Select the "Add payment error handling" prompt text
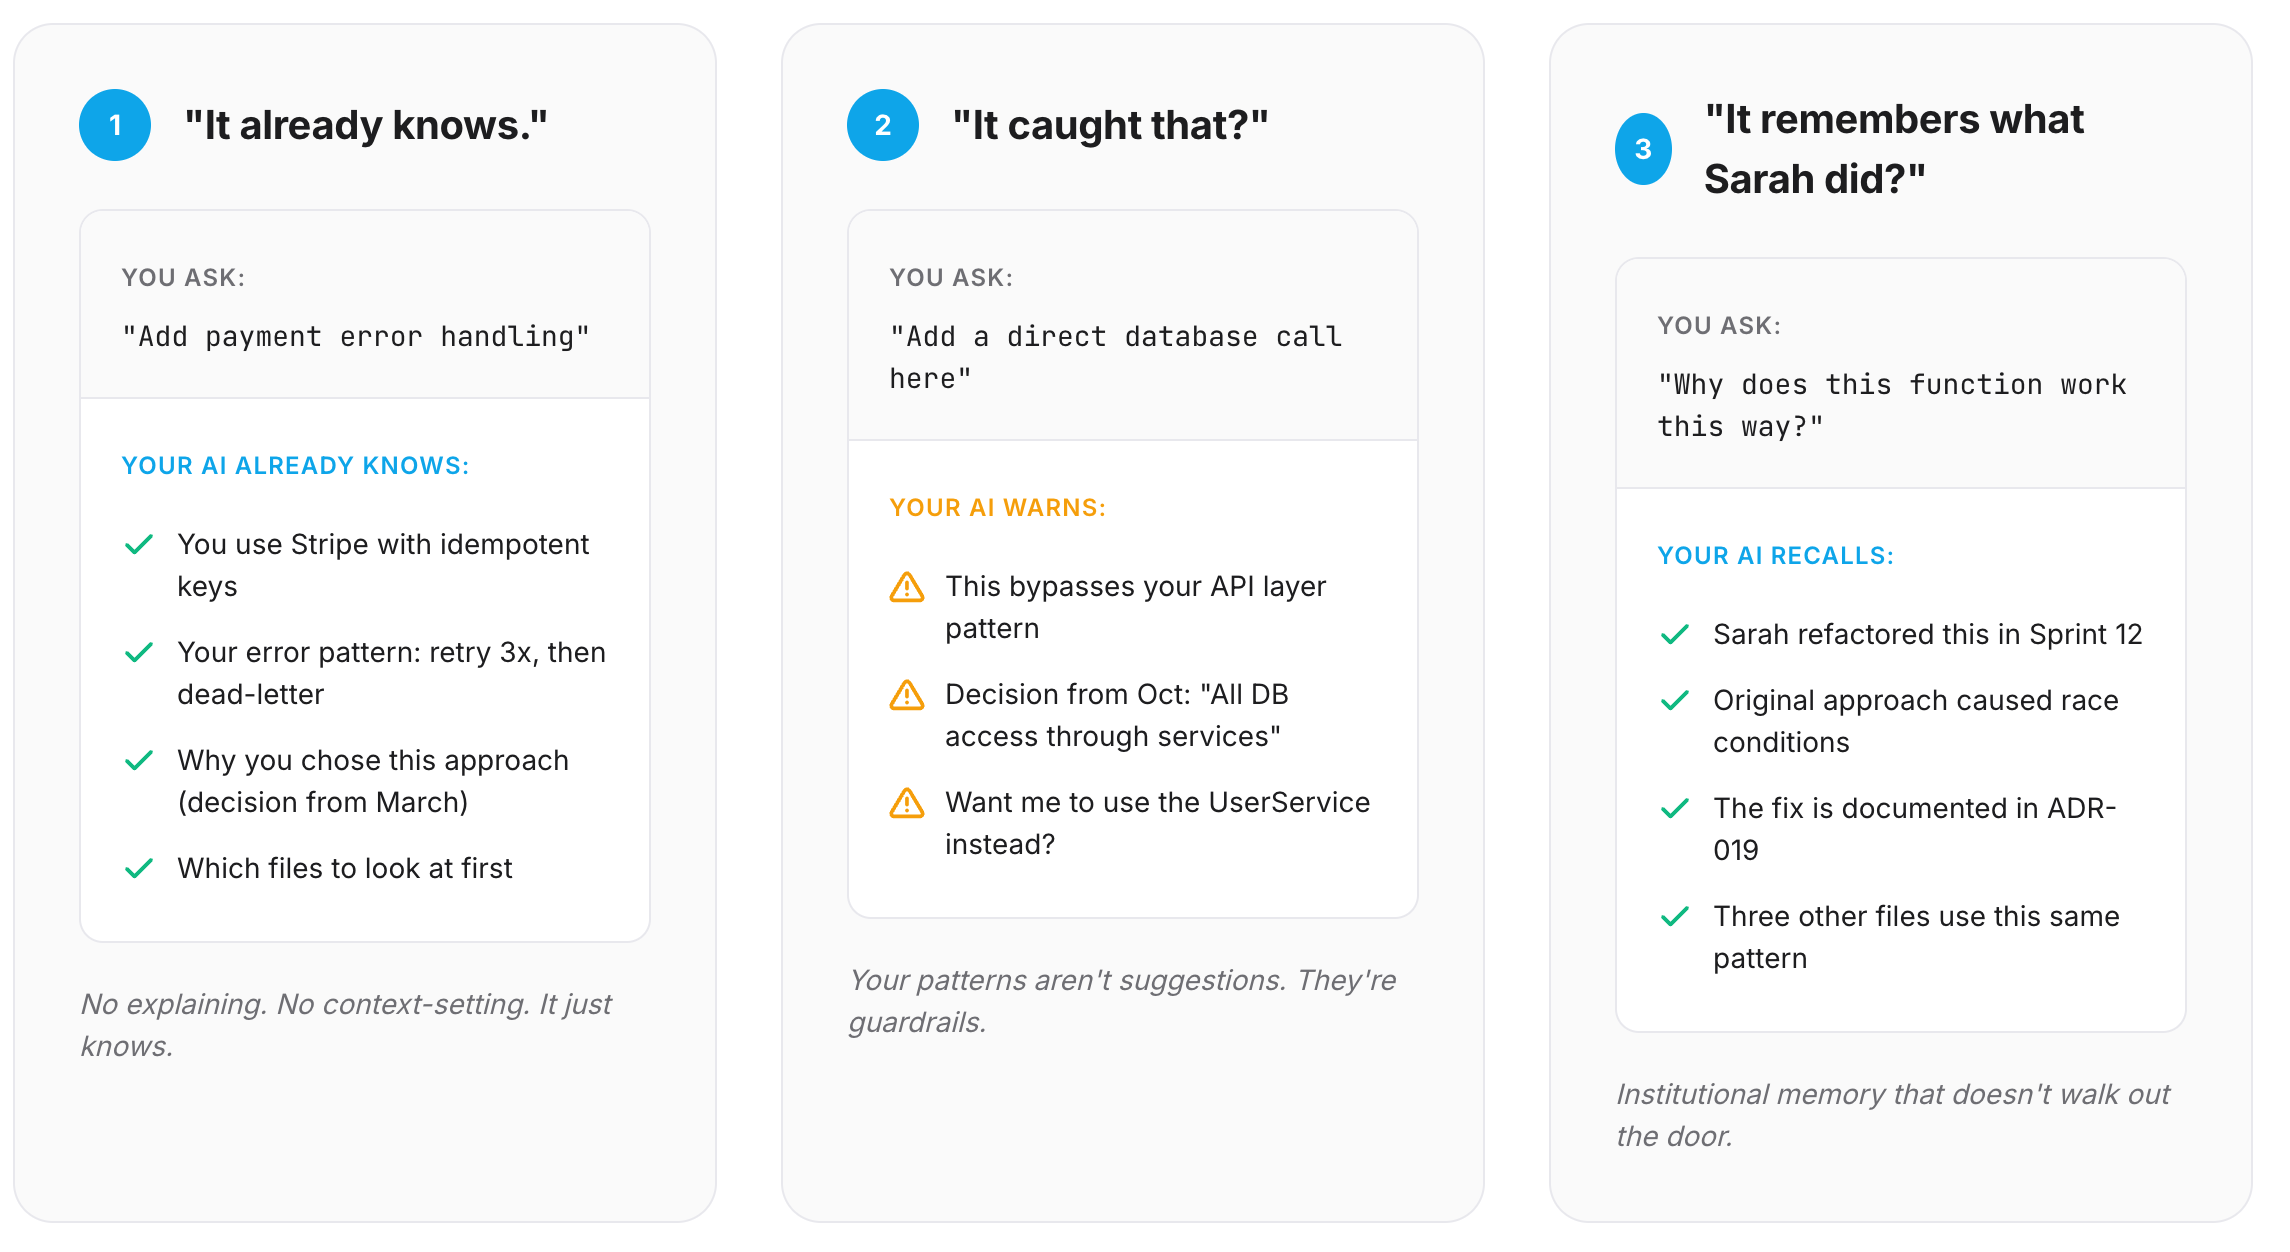 tap(356, 337)
